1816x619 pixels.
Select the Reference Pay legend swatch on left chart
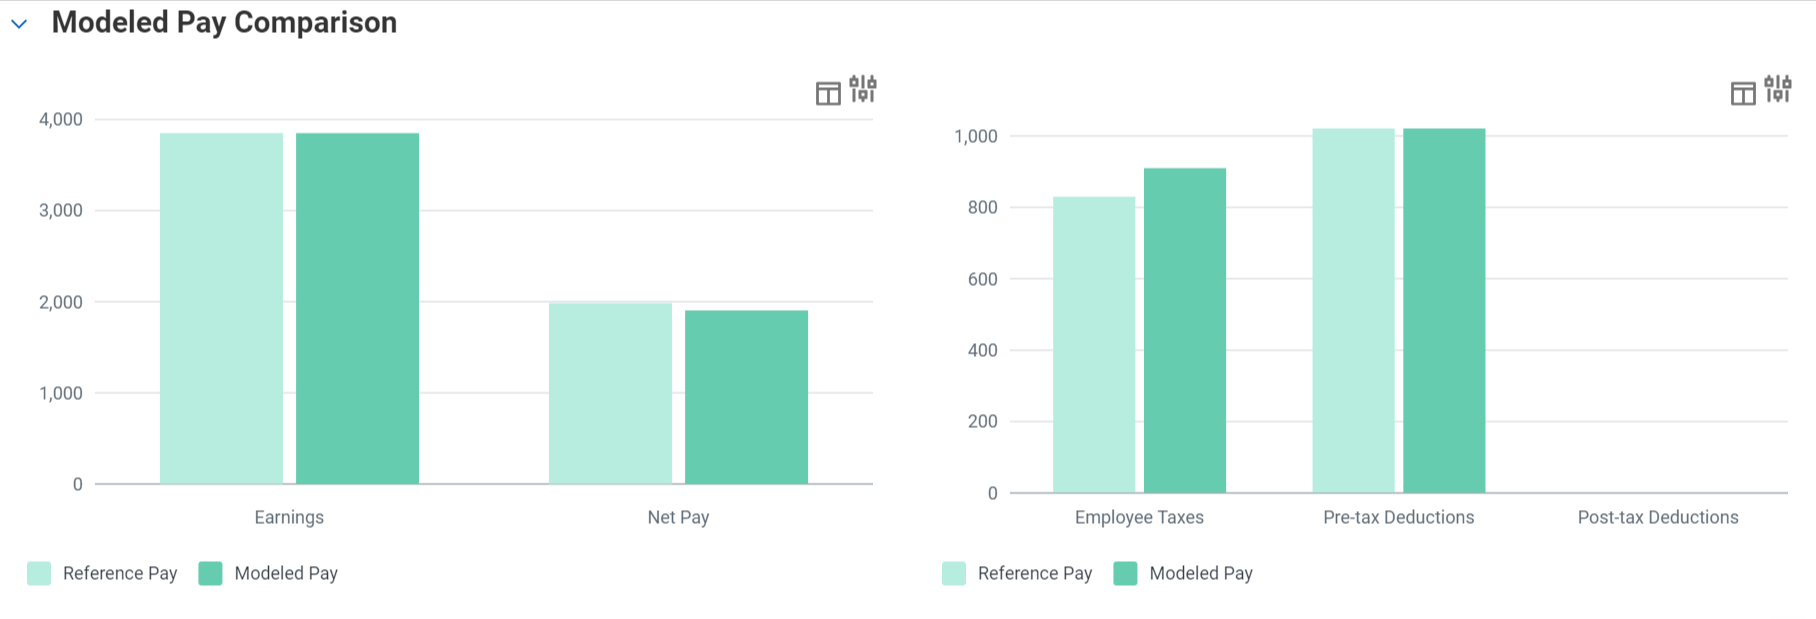coord(39,572)
